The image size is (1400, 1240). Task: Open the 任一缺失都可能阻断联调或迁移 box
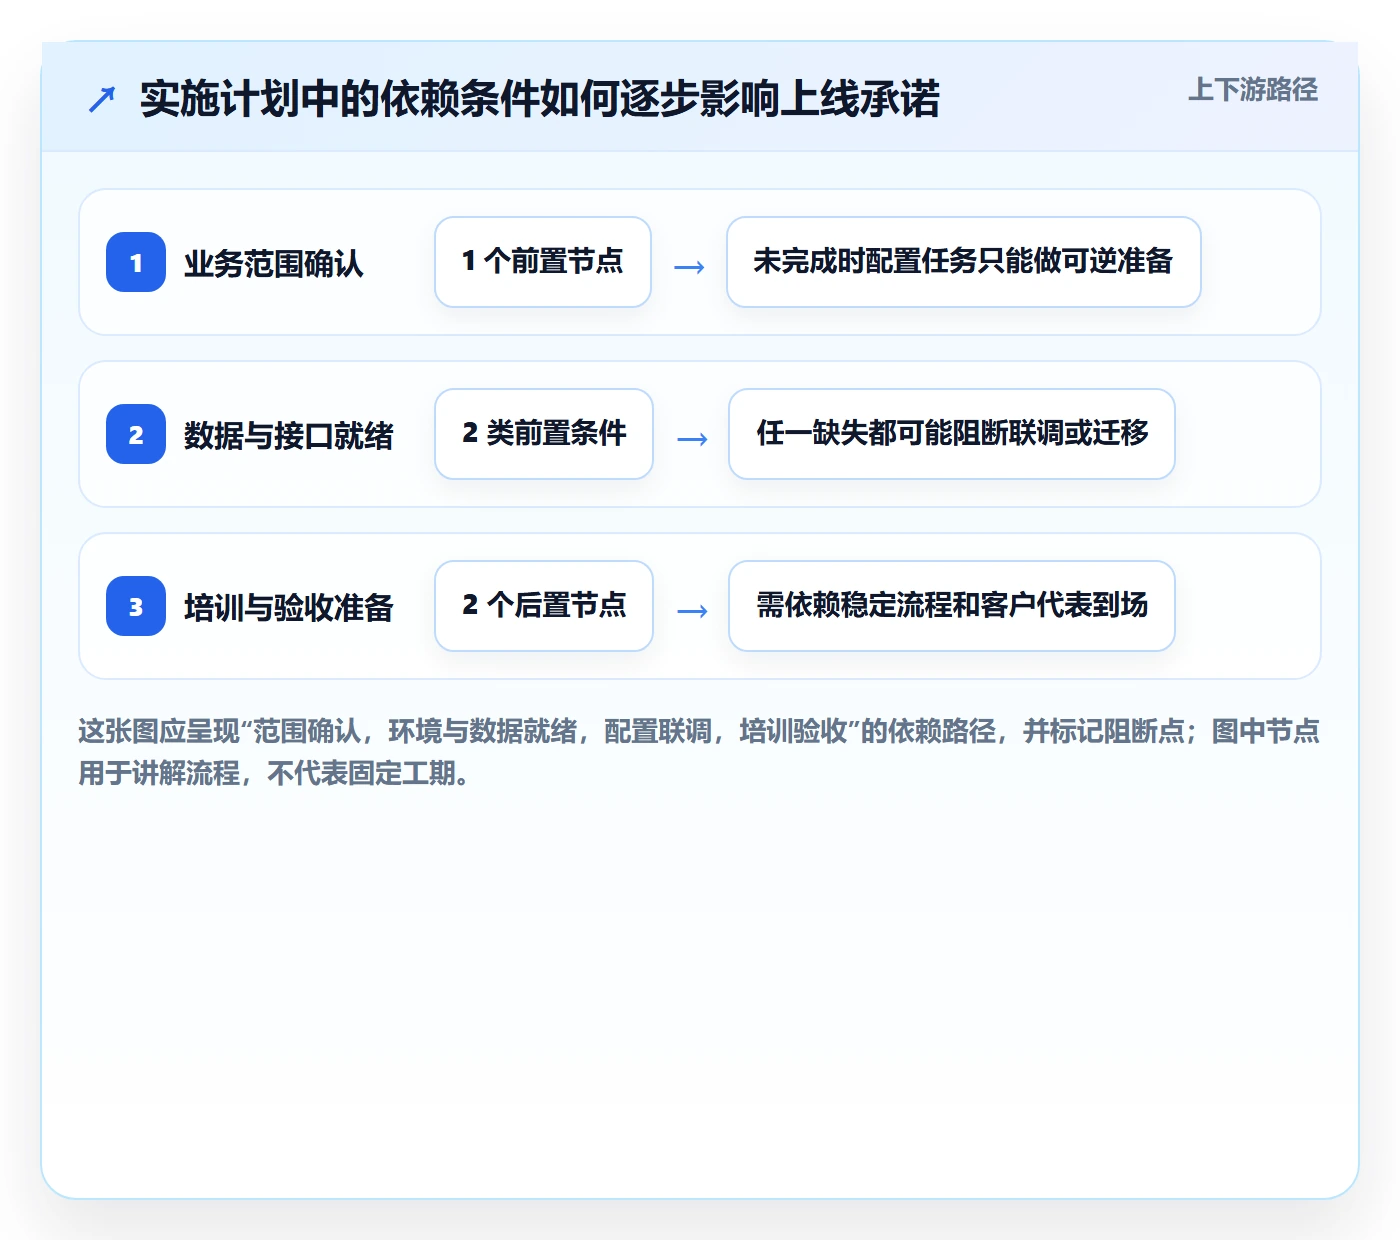[x=952, y=434]
